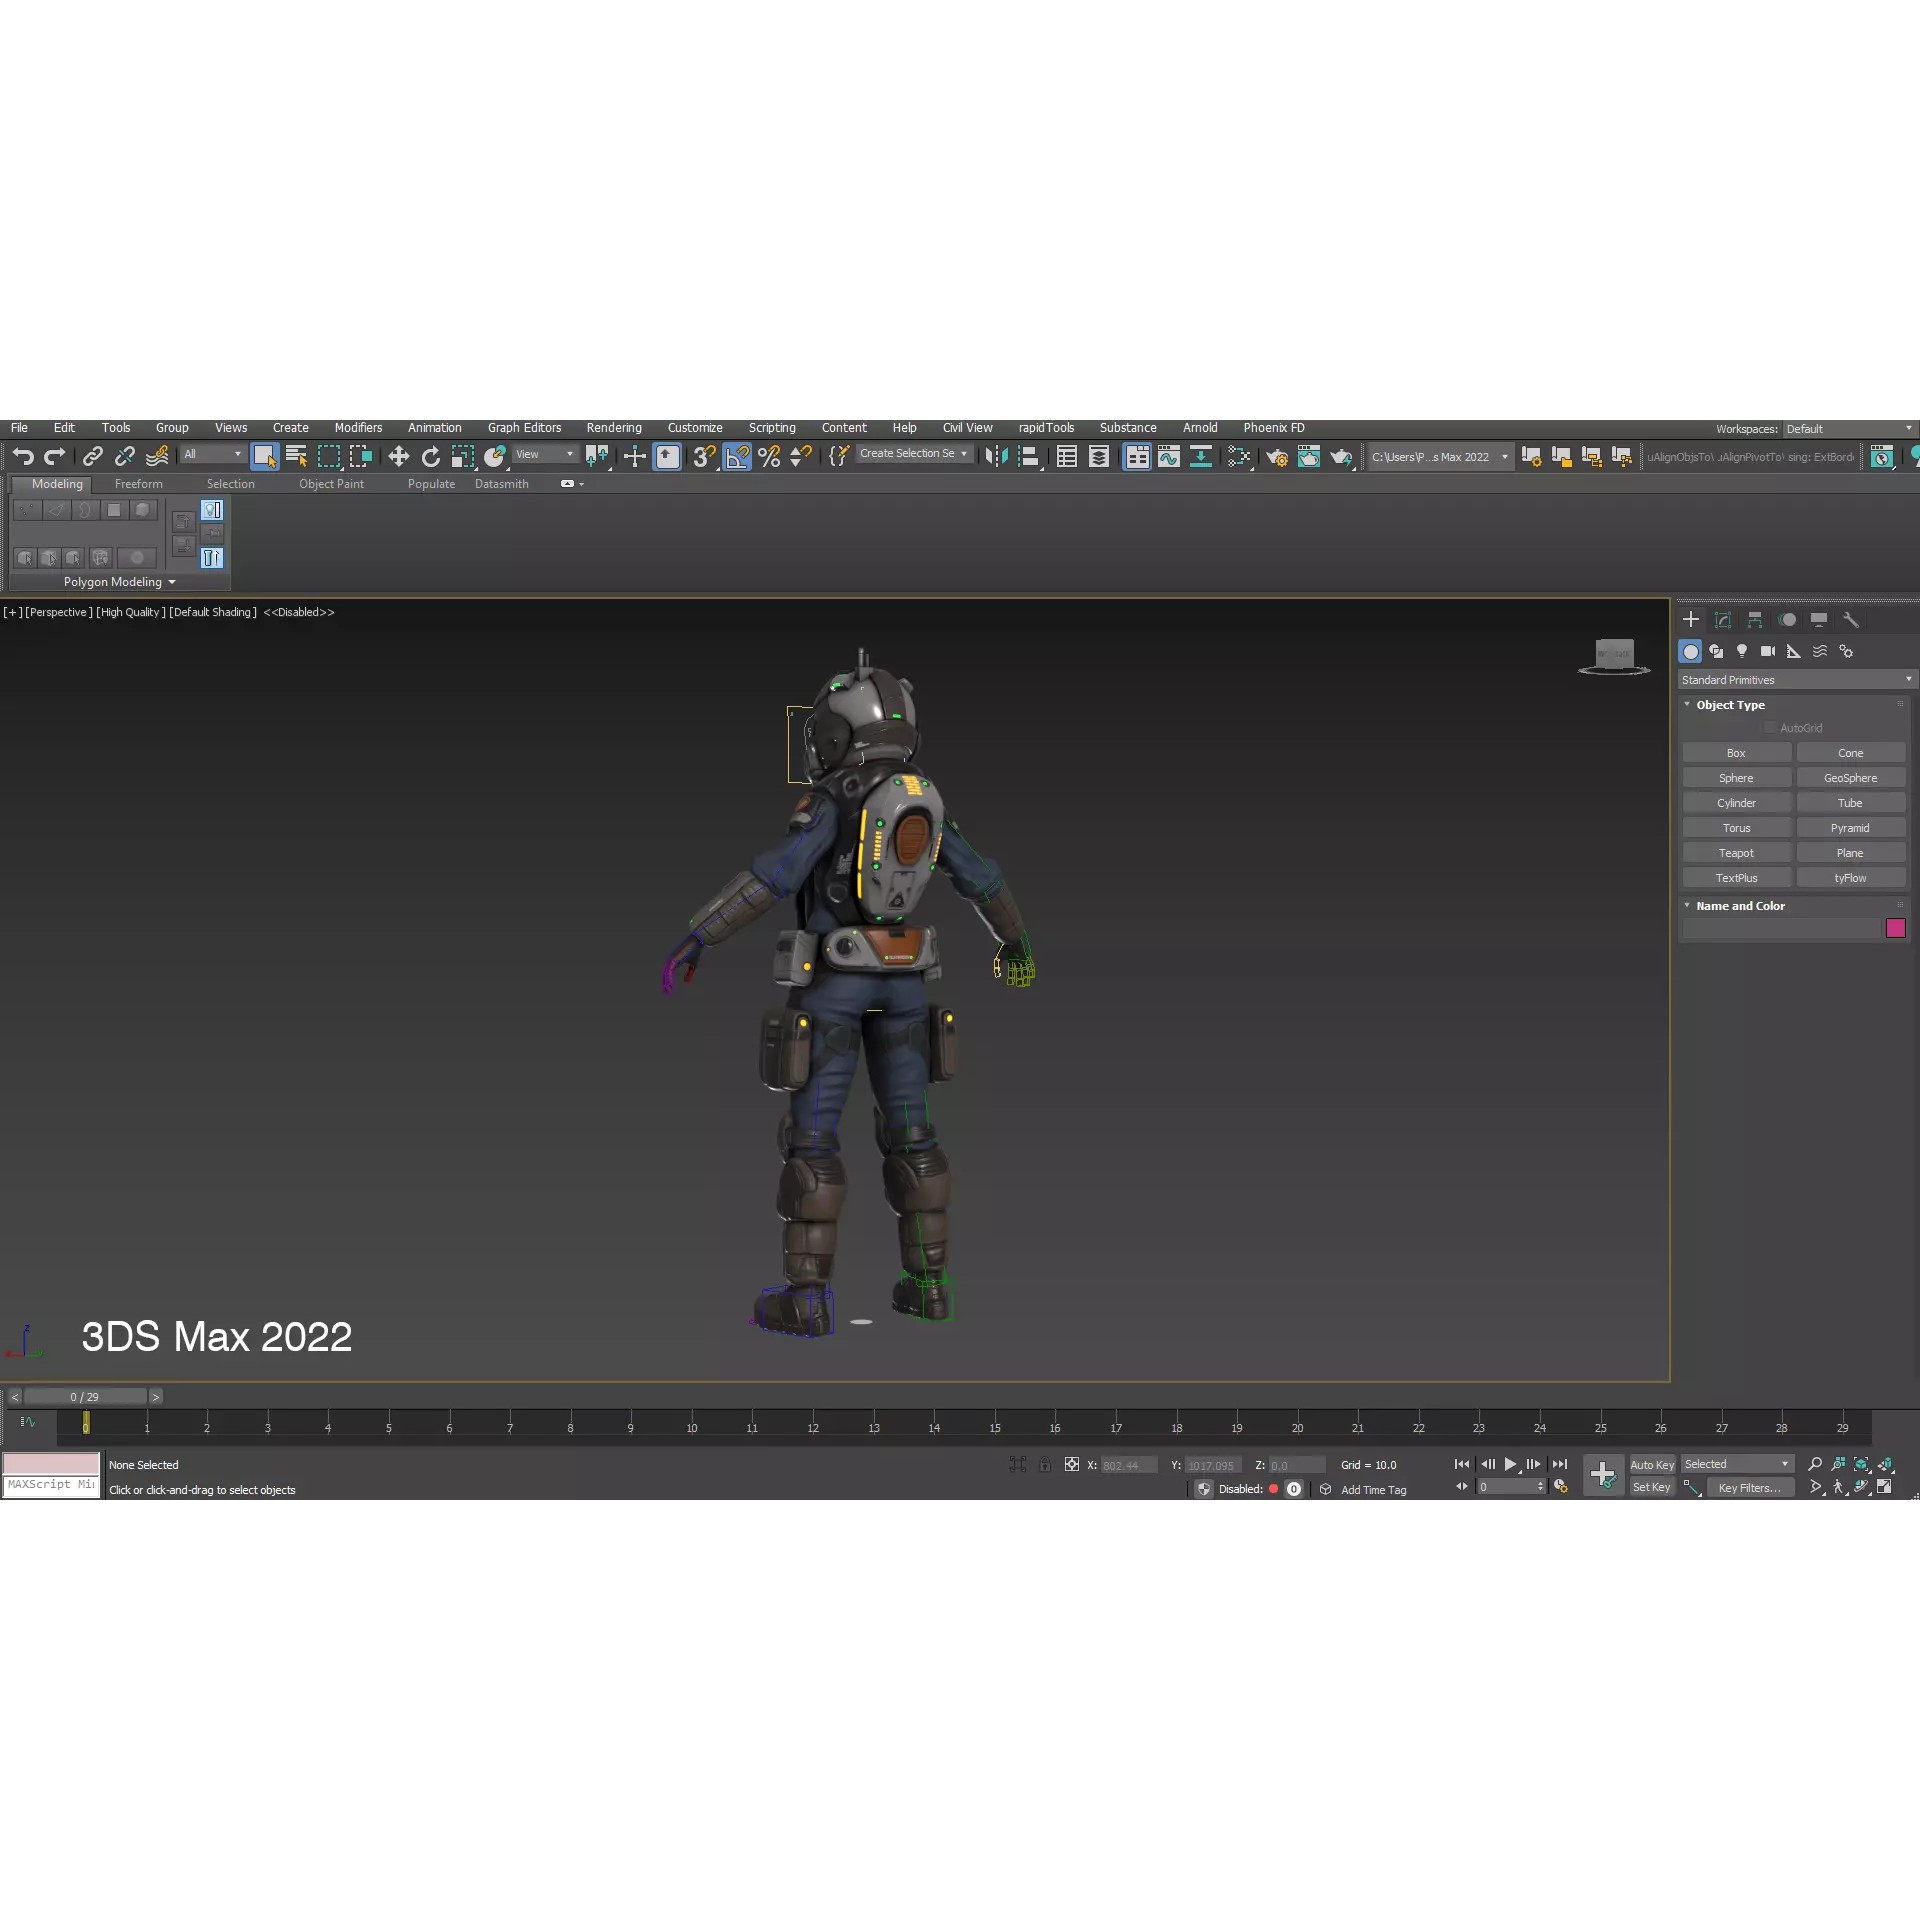Toggle Key Mode next to the frame spinner
Image resolution: width=1920 pixels, height=1920 pixels.
[x=1462, y=1487]
